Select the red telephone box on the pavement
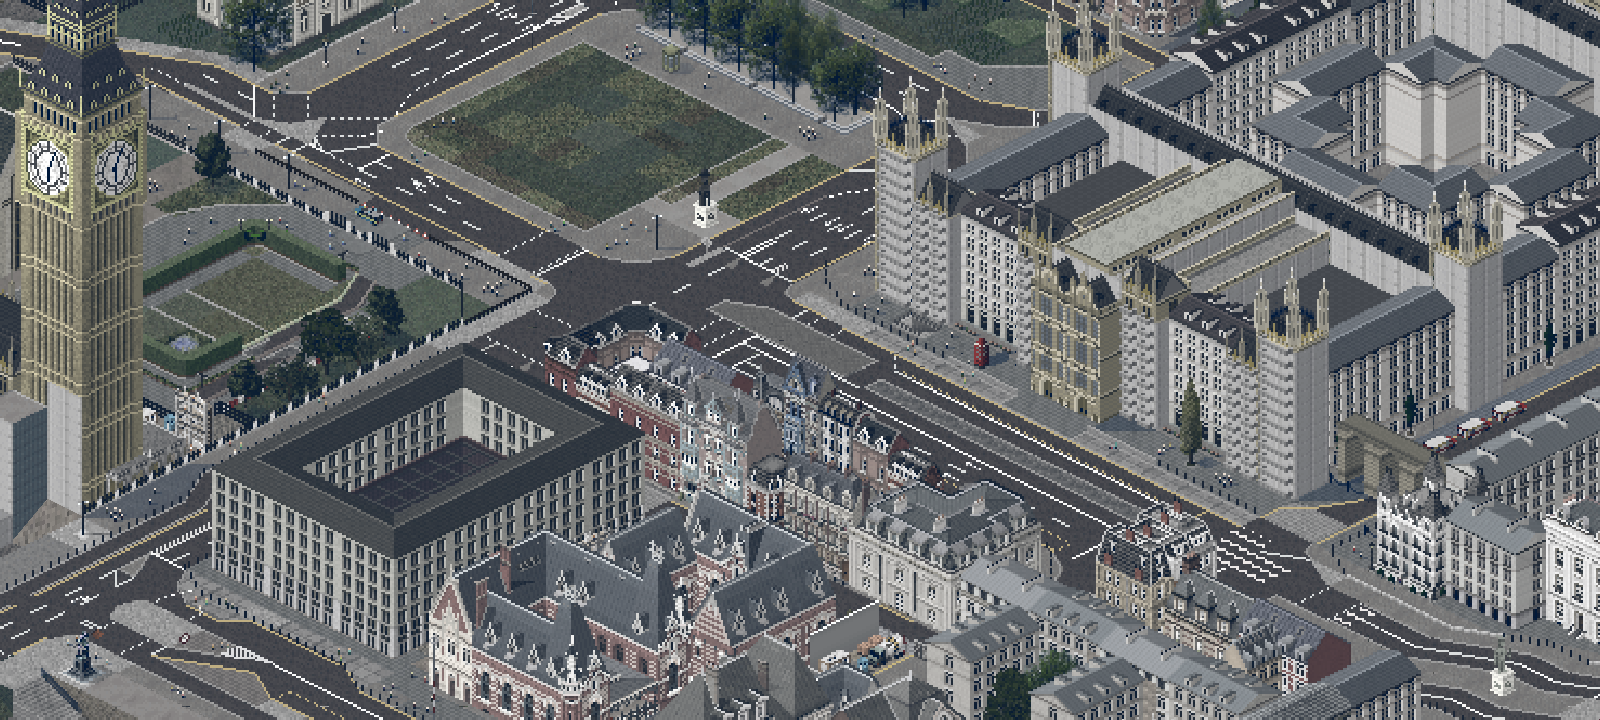Viewport: 1600px width, 720px height. coord(981,353)
